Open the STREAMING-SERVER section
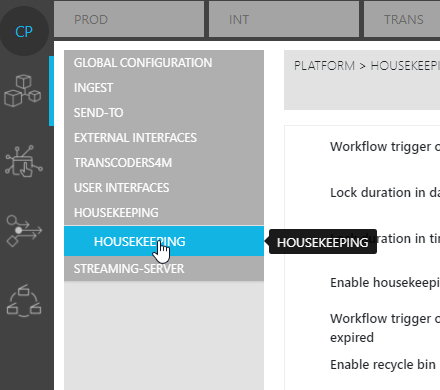This screenshot has height=390, width=440. click(164, 269)
